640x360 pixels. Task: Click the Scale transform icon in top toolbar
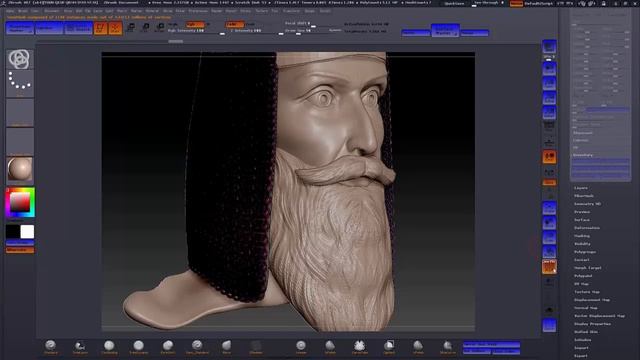pos(145,27)
